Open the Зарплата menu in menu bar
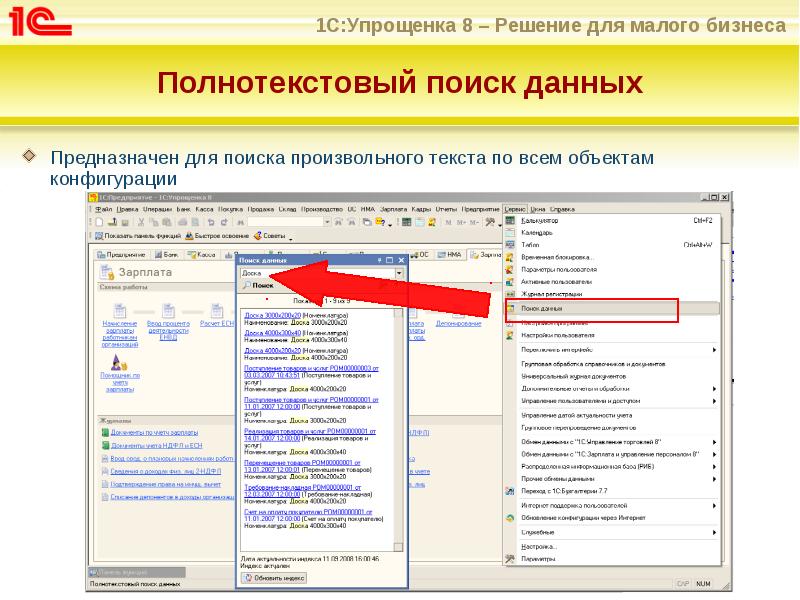The image size is (800, 600). point(393,209)
